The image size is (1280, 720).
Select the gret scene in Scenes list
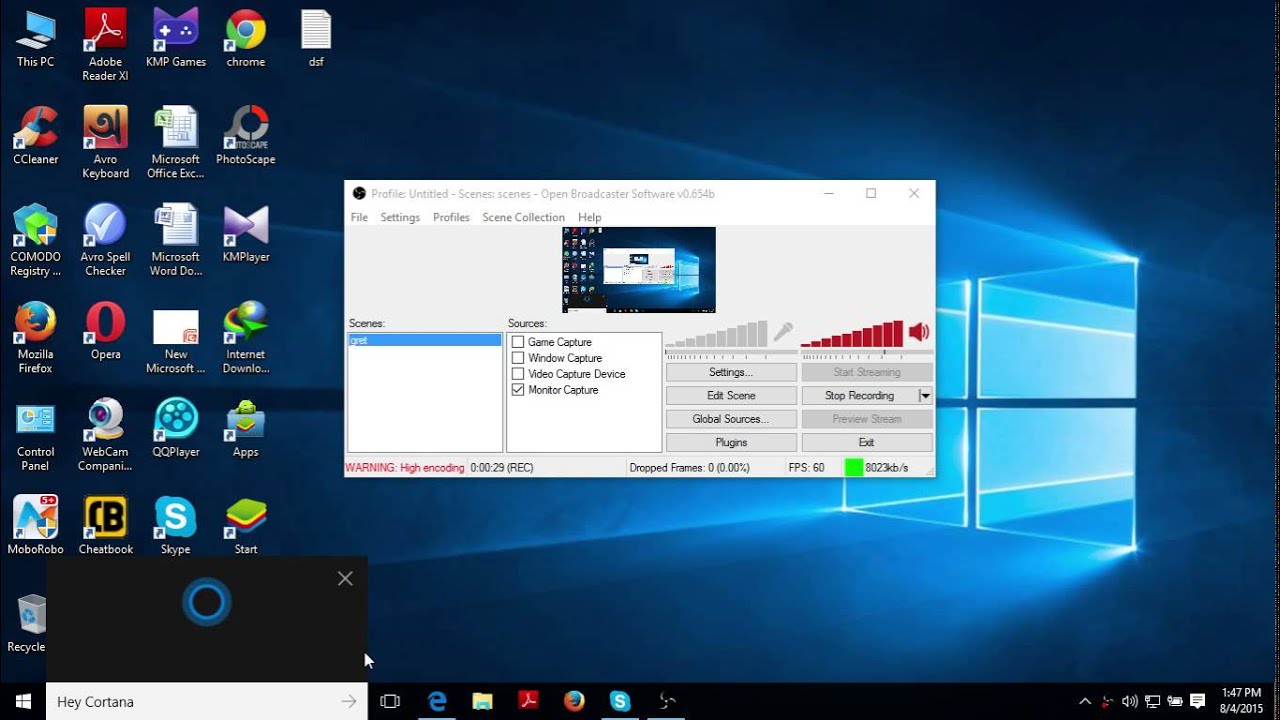[425, 340]
